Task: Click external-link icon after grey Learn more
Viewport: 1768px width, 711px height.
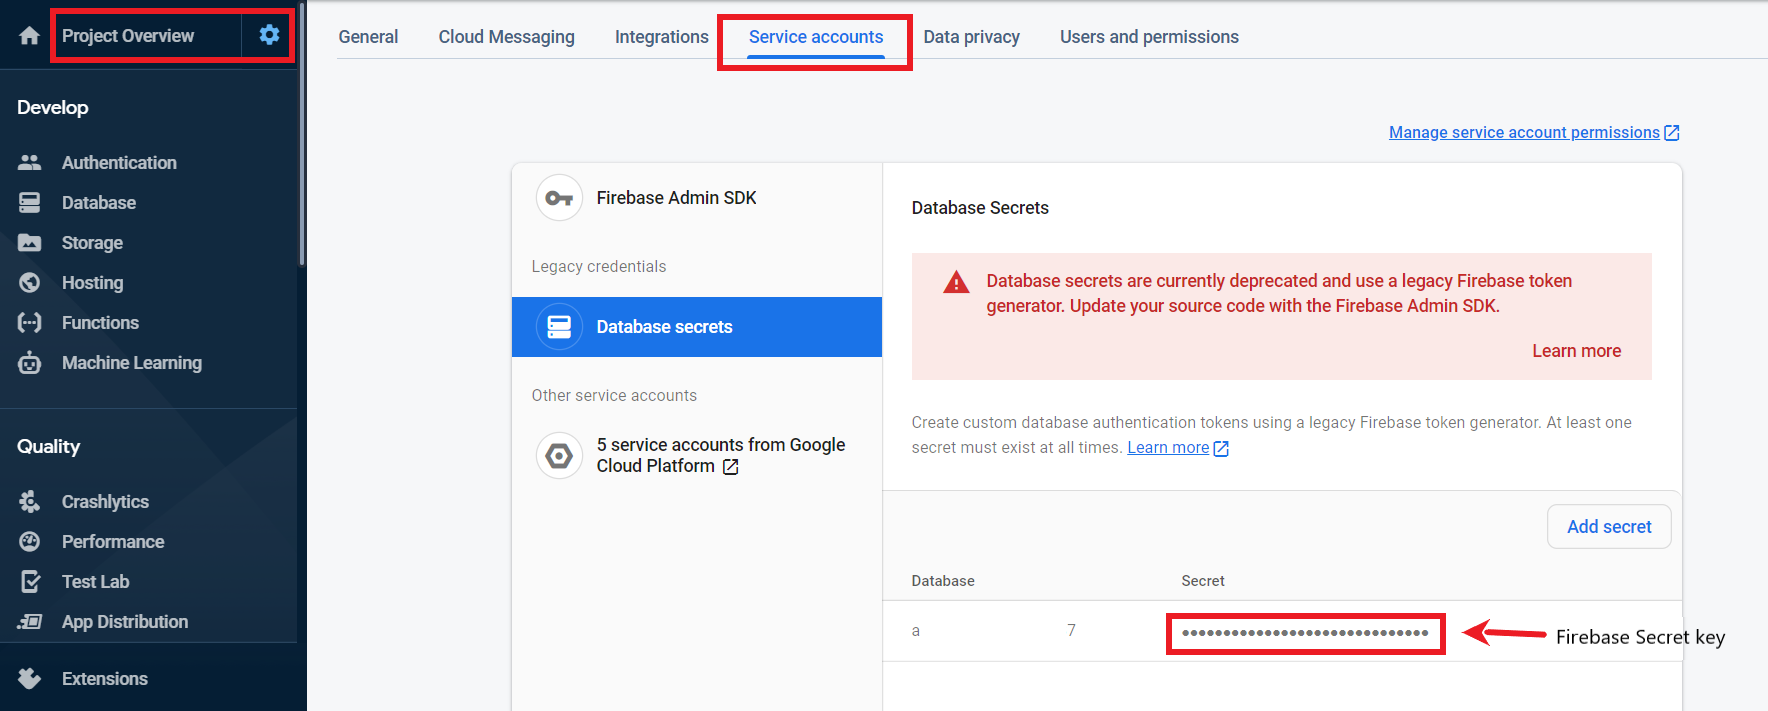Action: 1220,449
